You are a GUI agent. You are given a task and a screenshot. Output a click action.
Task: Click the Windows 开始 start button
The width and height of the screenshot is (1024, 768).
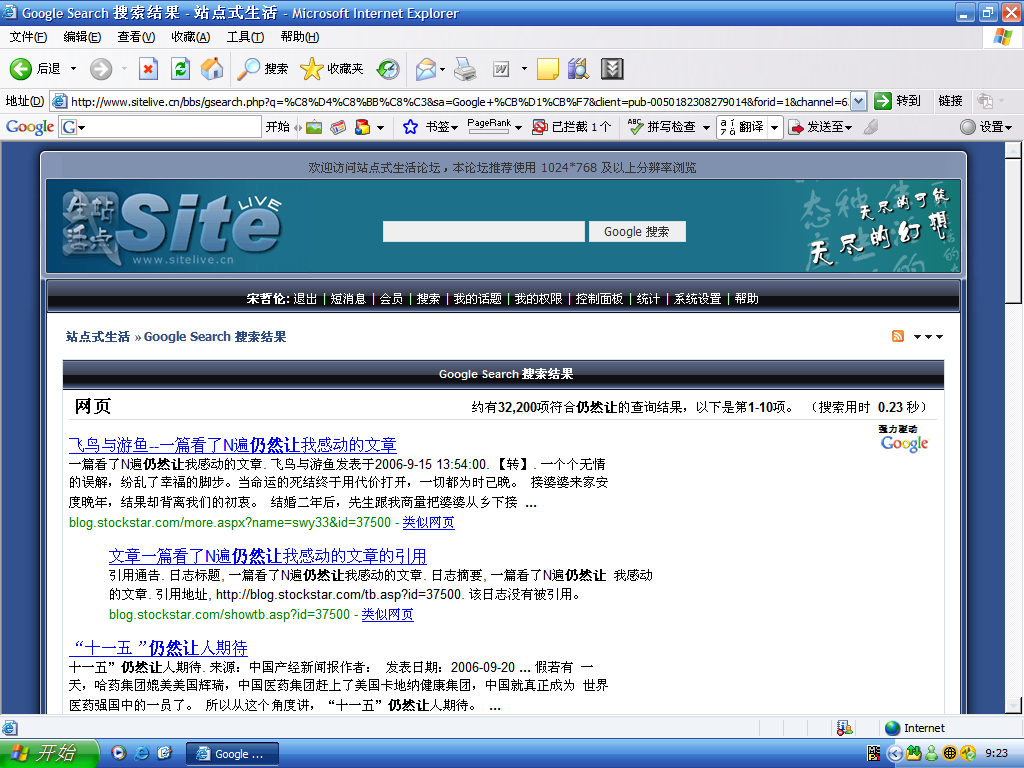[x=49, y=753]
